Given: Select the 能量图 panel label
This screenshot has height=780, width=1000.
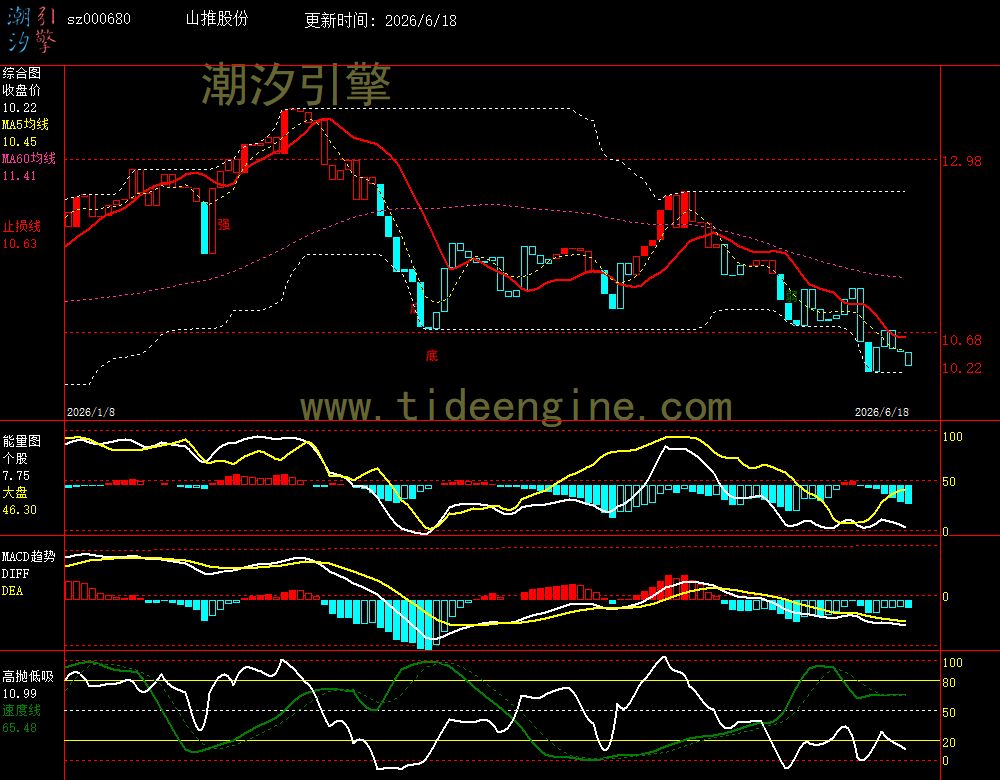Looking at the screenshot, I should point(21,441).
